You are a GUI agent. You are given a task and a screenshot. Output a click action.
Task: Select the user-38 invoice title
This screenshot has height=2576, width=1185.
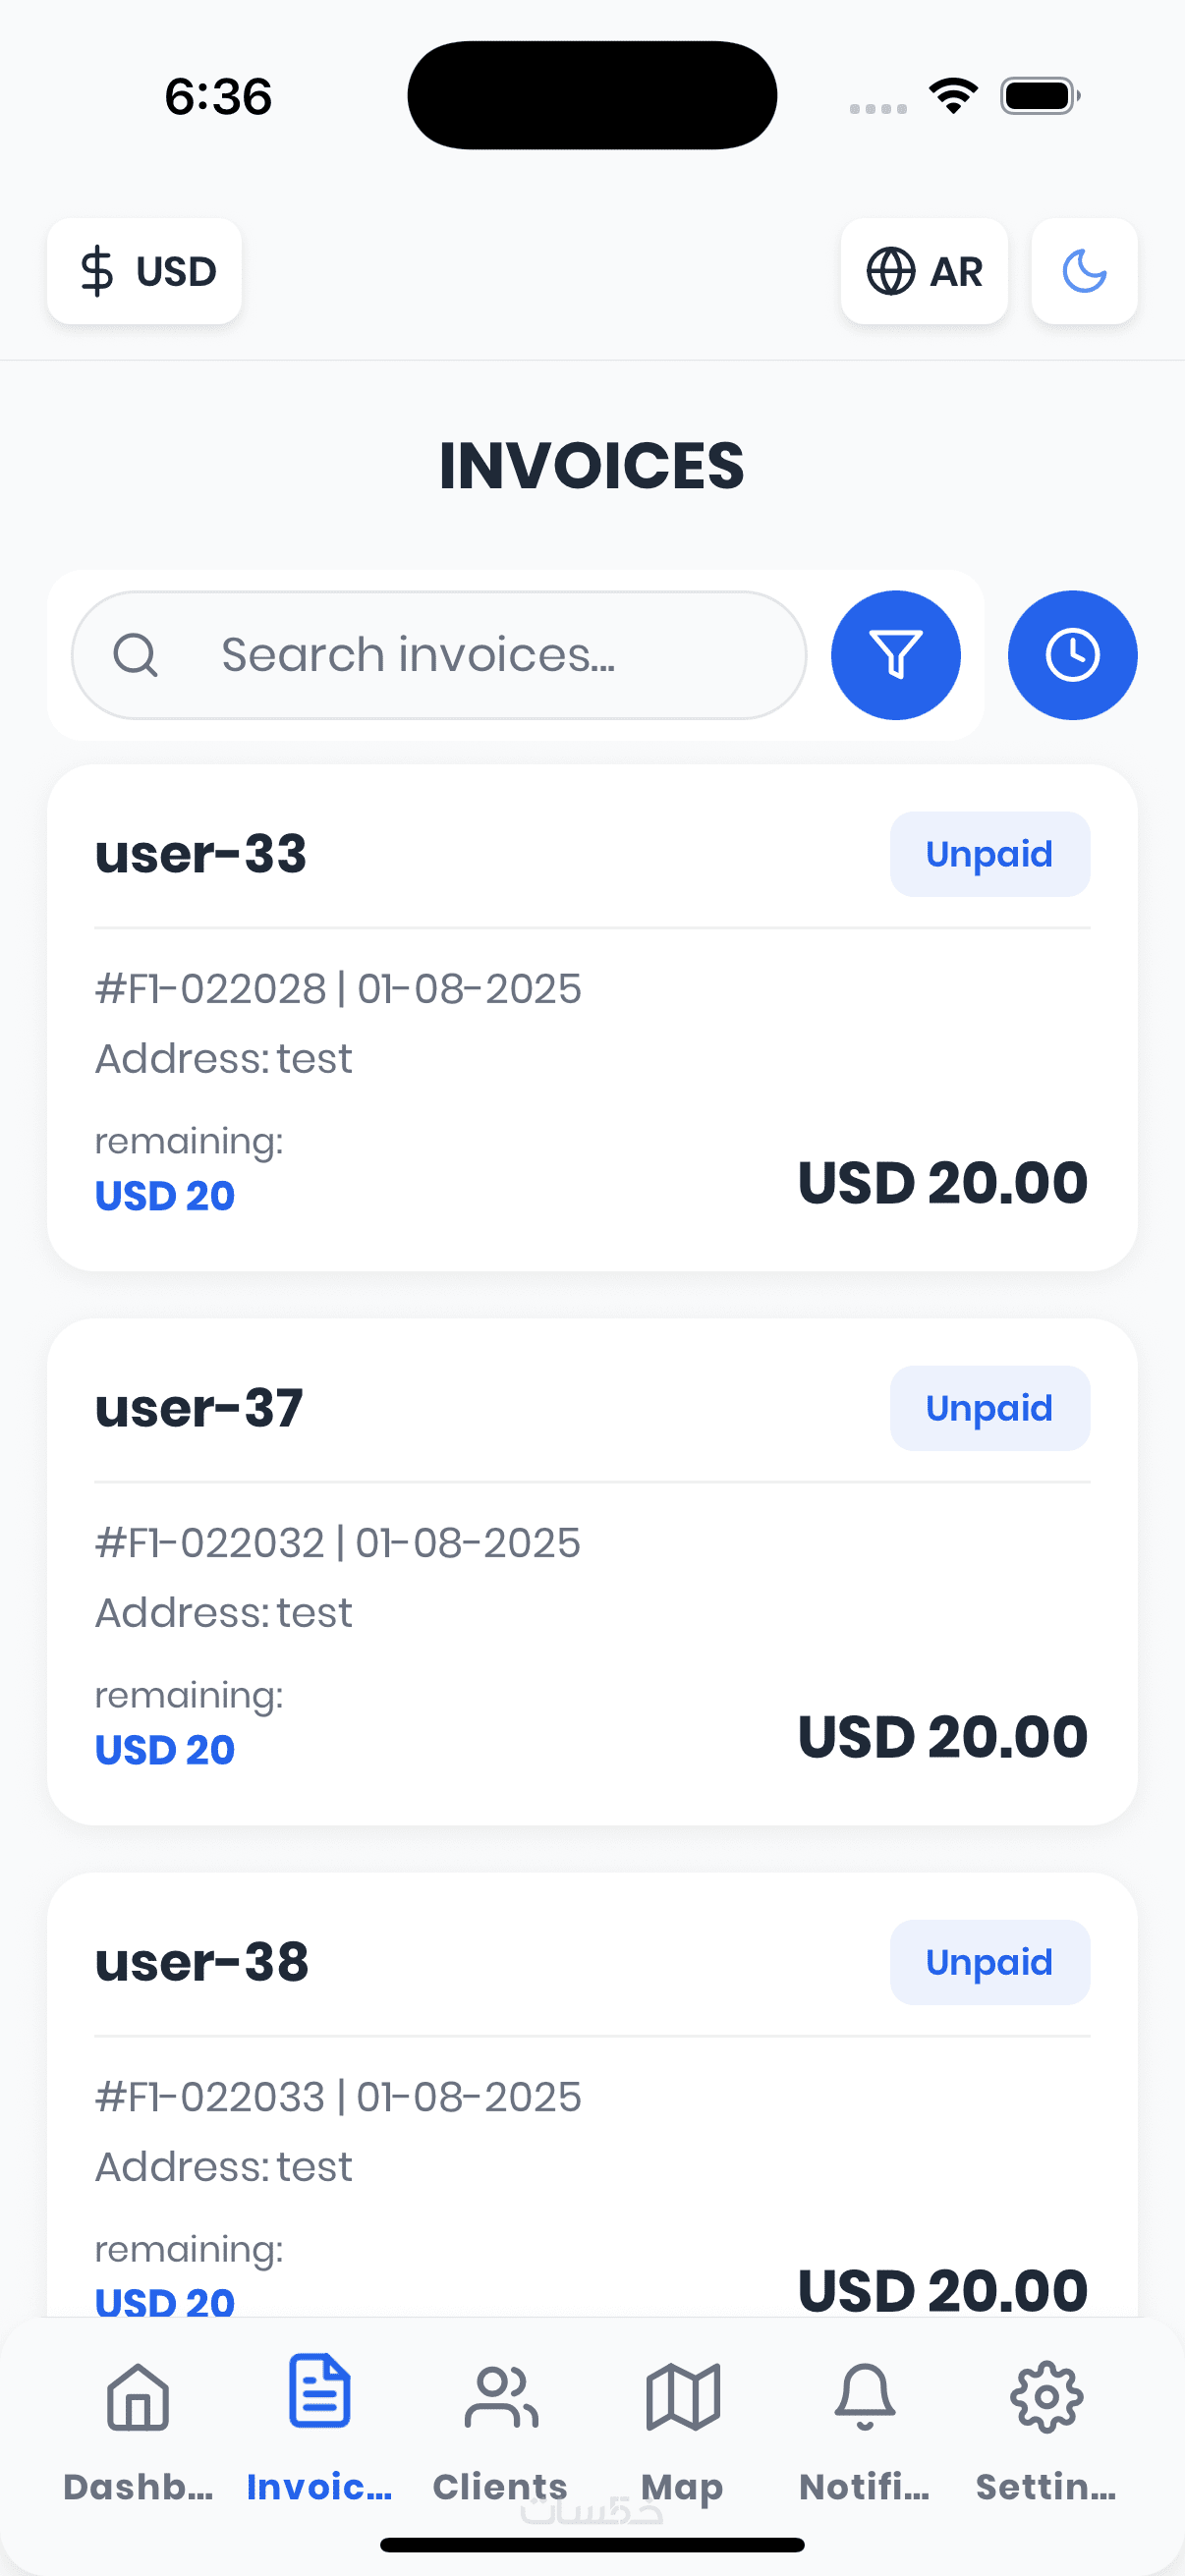(202, 1962)
